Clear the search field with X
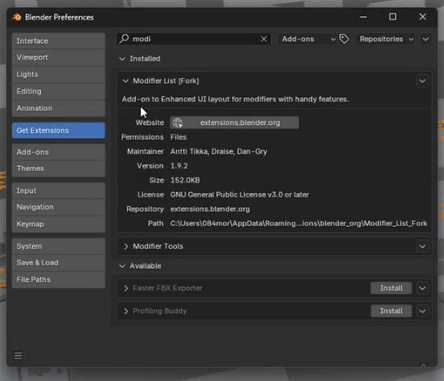Screen dimensions: 444x381 pos(264,39)
